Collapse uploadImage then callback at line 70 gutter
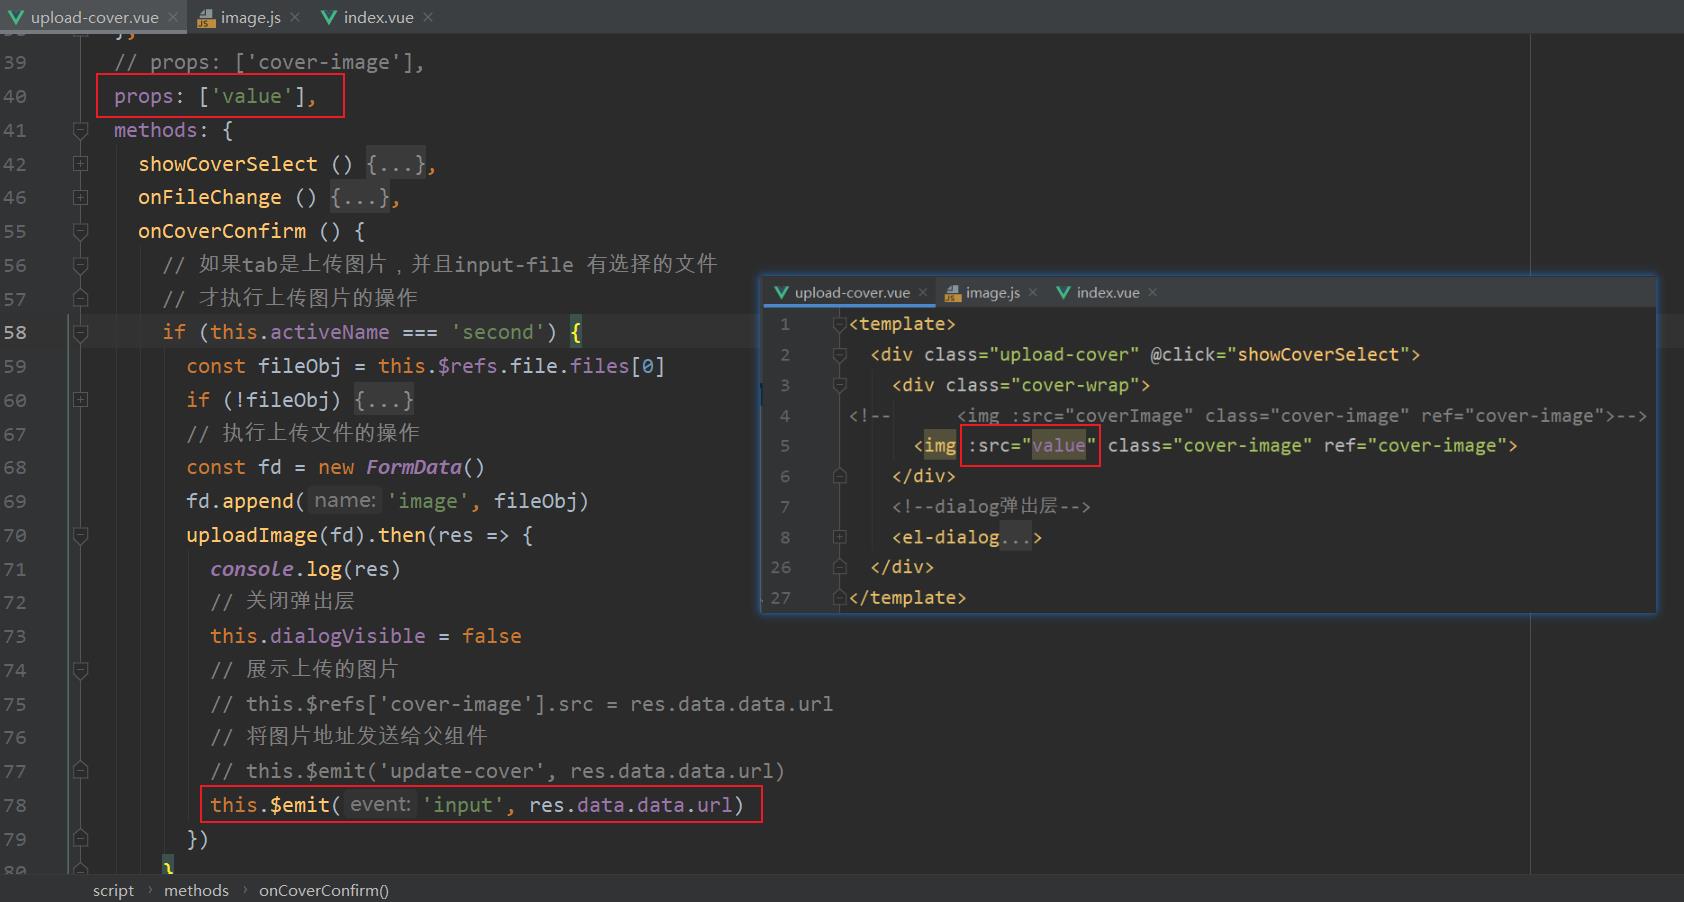Viewport: 1684px width, 902px height. 80,535
